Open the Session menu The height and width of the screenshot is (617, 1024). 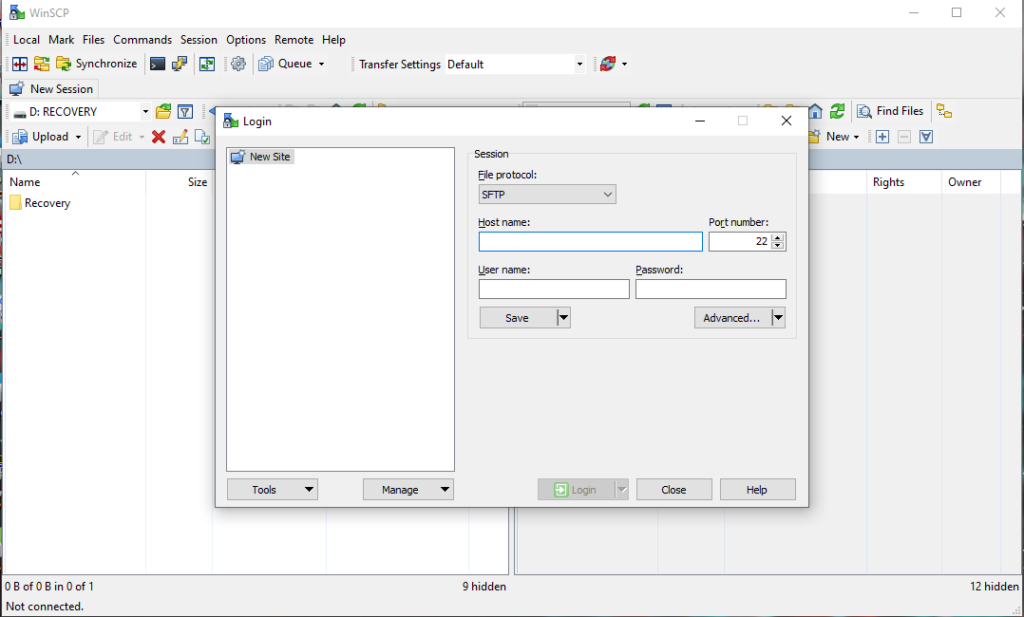[199, 40]
